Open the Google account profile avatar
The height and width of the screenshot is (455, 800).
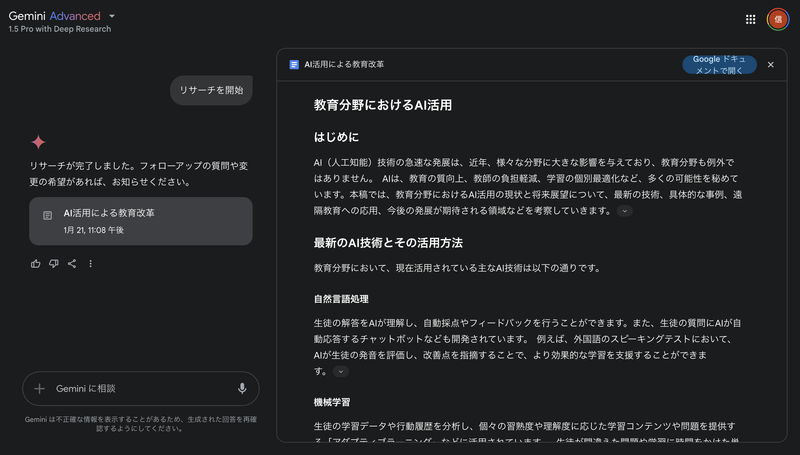pyautogui.click(x=777, y=19)
